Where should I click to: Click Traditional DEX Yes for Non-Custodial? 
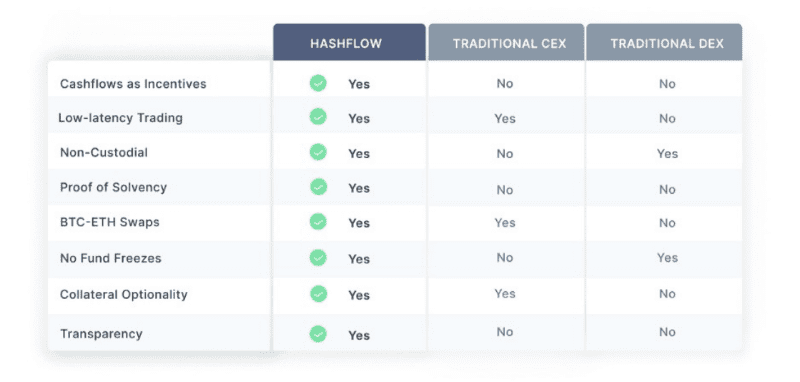coord(667,154)
